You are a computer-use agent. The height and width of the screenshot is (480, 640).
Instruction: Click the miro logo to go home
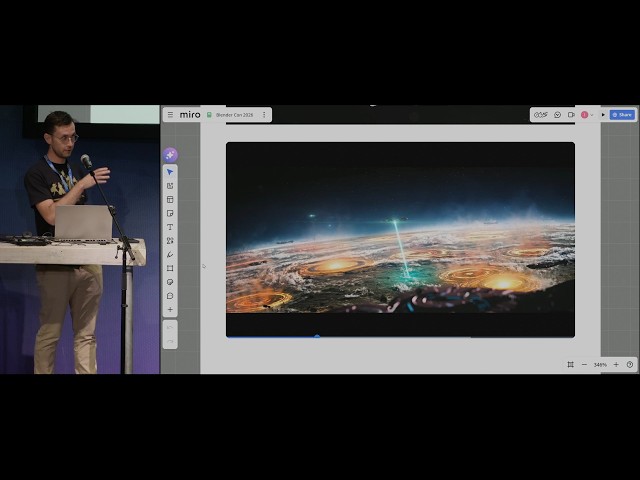[190, 115]
